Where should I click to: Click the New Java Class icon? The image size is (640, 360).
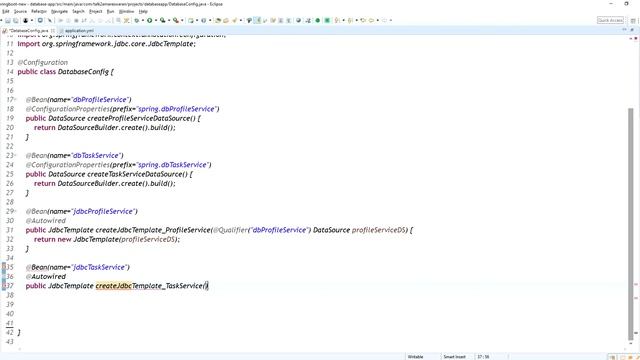203,20
